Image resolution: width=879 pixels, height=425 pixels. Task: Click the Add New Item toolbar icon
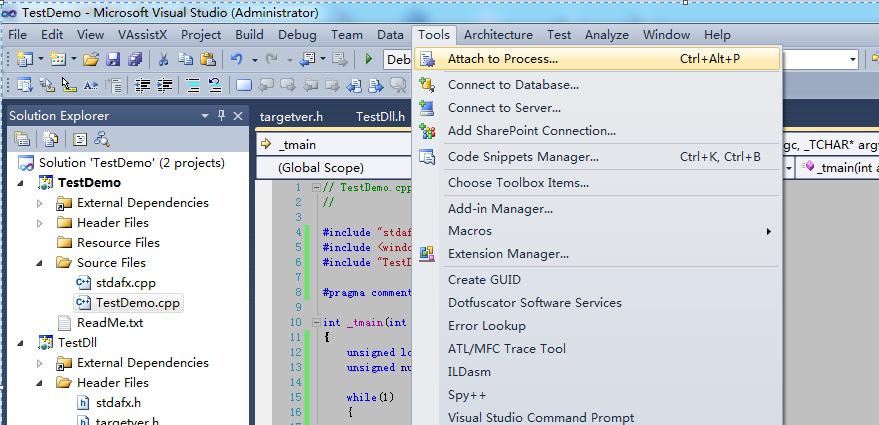pyautogui.click(x=58, y=59)
